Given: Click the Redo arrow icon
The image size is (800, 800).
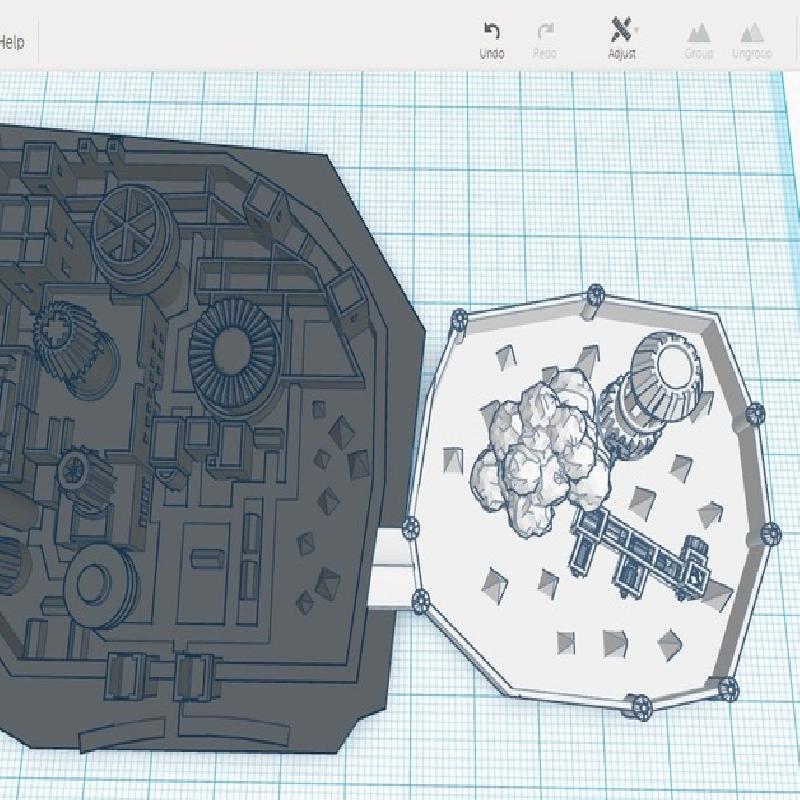Looking at the screenshot, I should tap(545, 33).
